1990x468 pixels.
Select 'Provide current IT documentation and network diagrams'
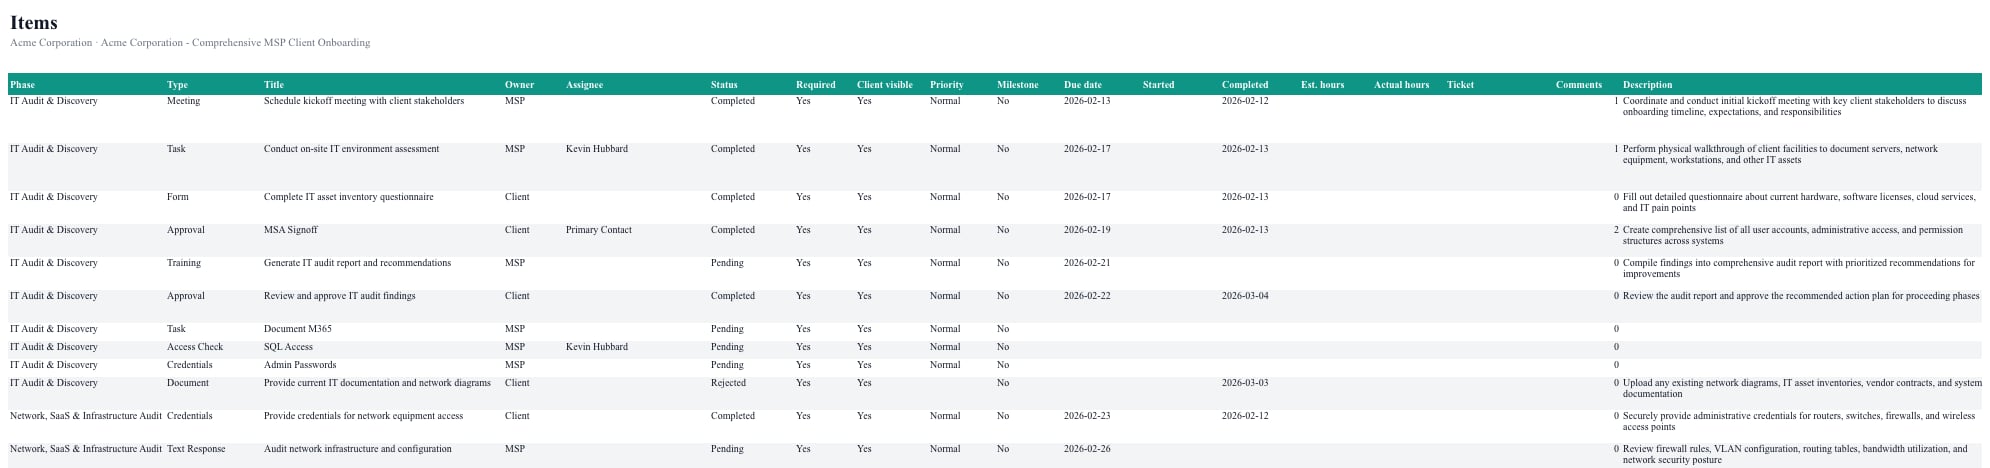[x=377, y=383]
